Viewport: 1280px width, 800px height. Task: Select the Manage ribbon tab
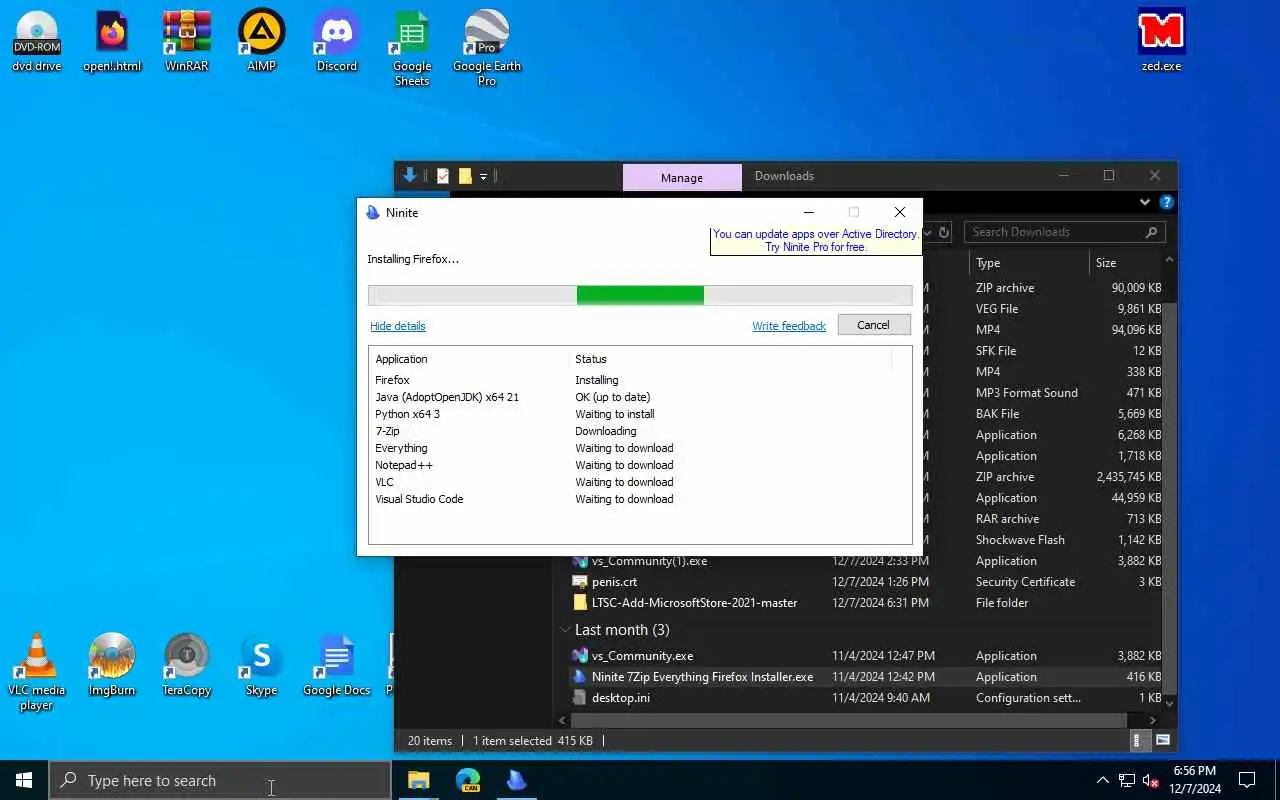point(682,178)
